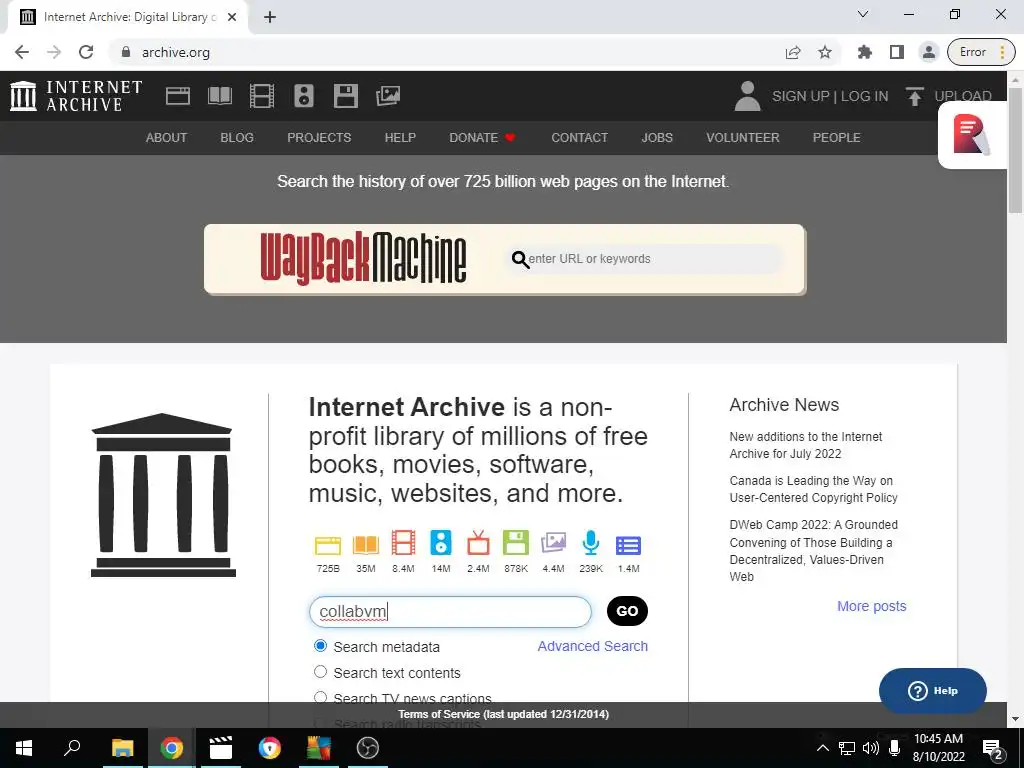Click the collabvm search input field

point(450,611)
